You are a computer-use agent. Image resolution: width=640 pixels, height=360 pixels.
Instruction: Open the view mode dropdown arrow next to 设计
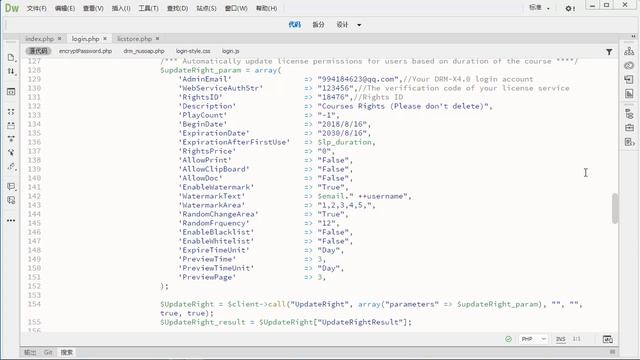coord(359,25)
